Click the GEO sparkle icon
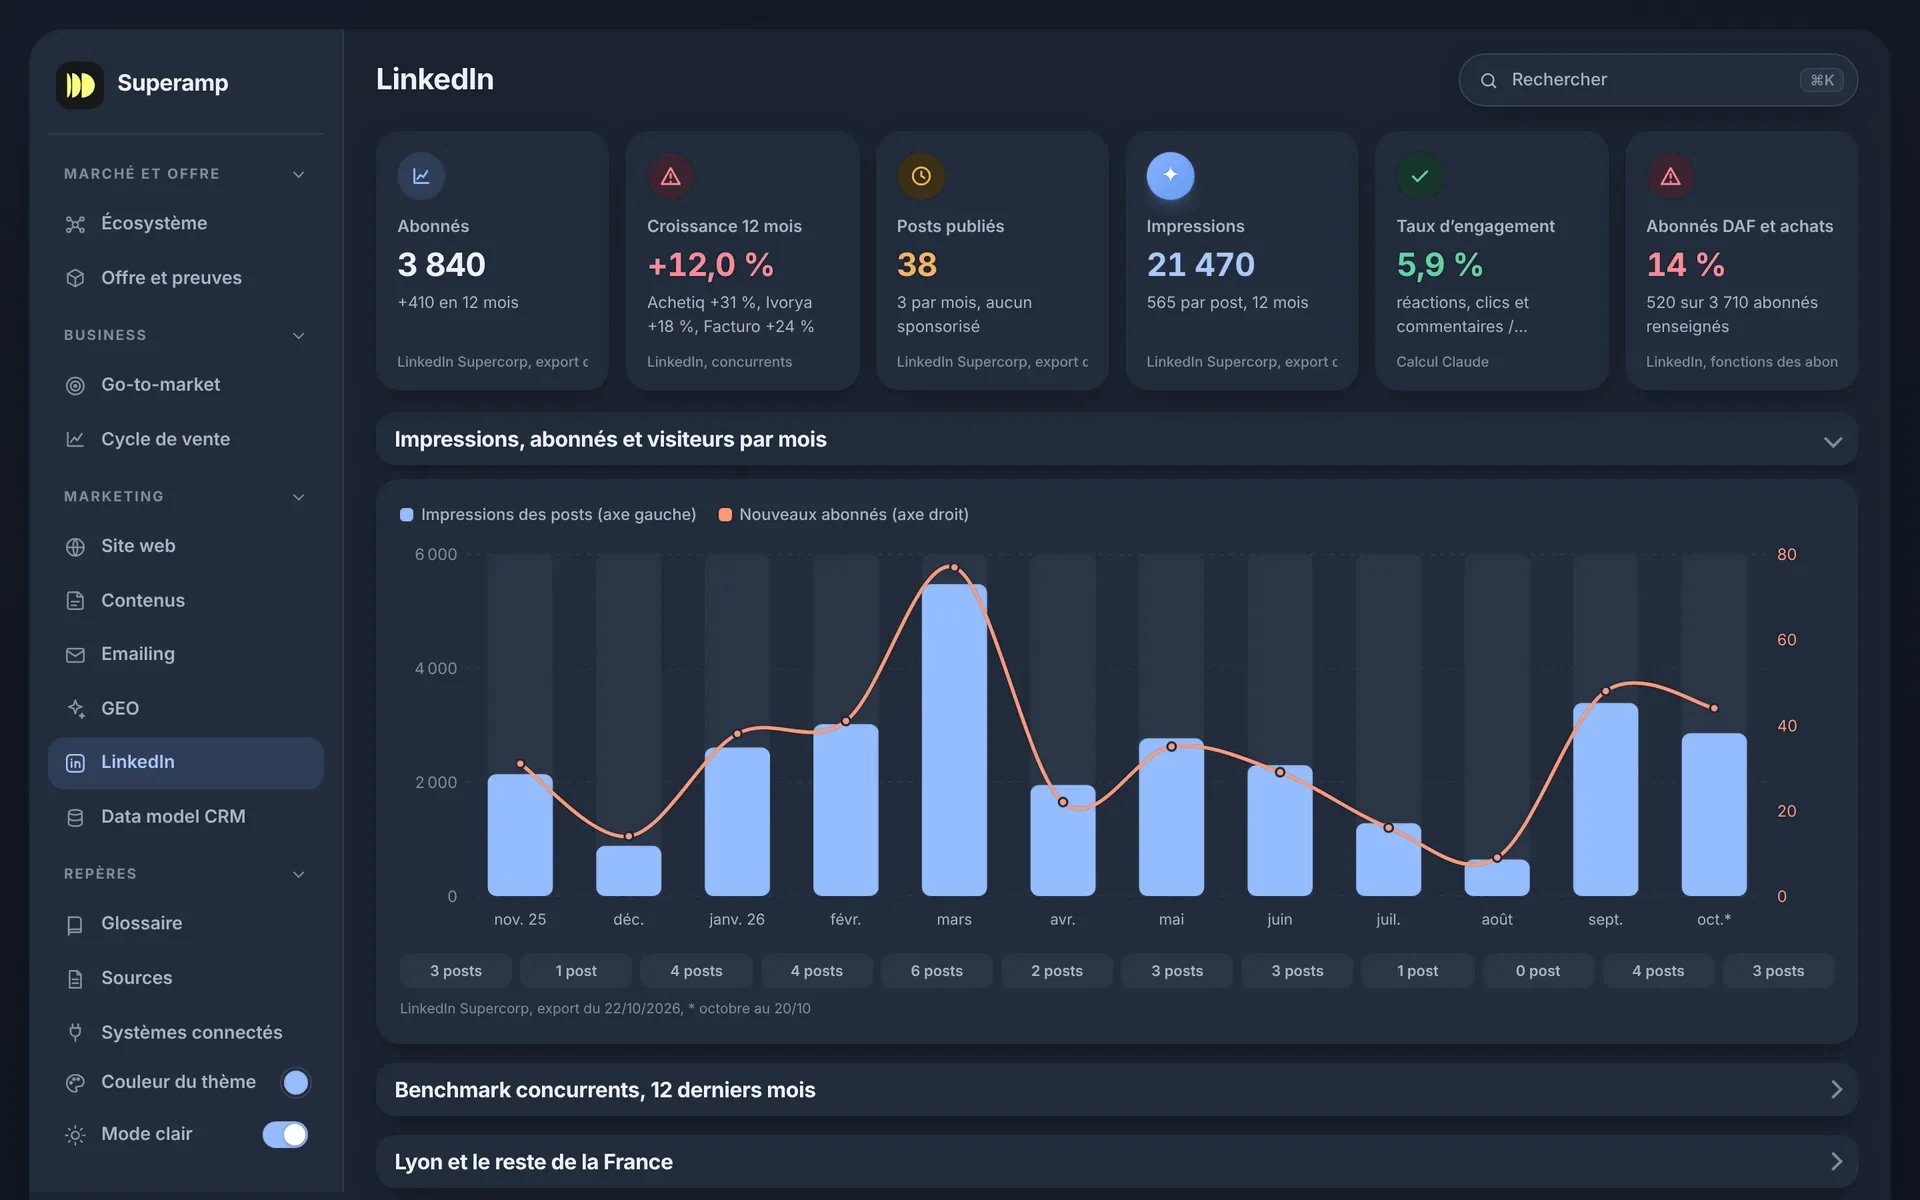 [75, 709]
